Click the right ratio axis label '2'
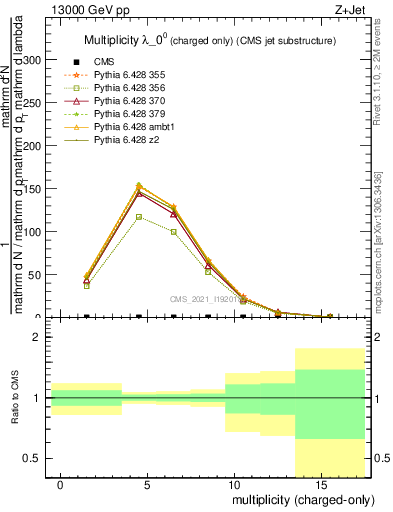This screenshot has height=512, width=393. (377, 337)
